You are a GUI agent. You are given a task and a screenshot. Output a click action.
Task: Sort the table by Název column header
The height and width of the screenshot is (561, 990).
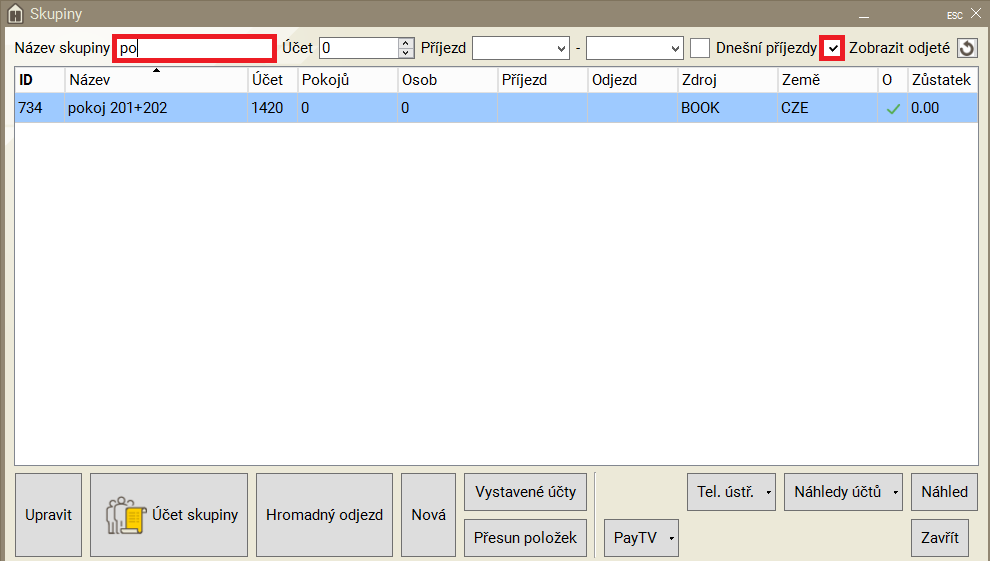155,80
